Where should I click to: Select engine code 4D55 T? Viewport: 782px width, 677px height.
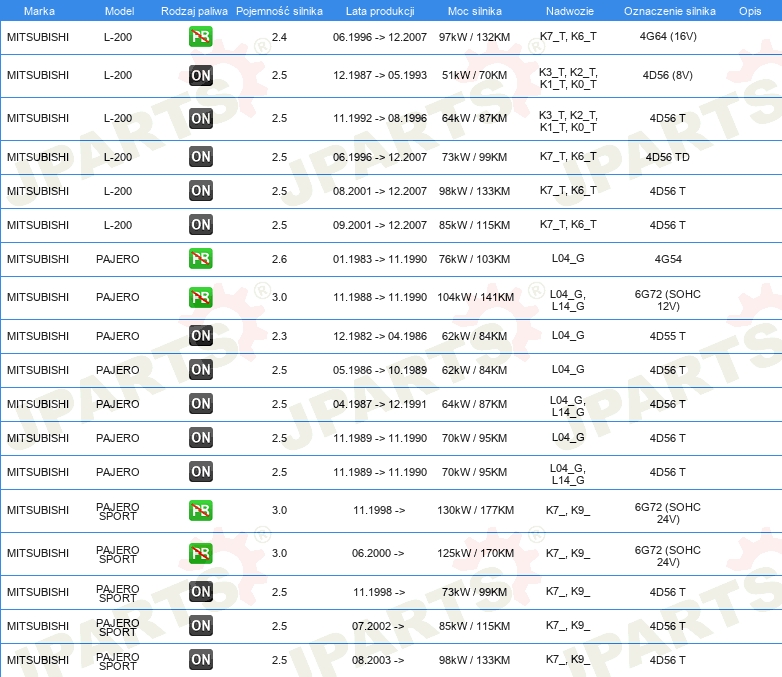pyautogui.click(x=667, y=336)
